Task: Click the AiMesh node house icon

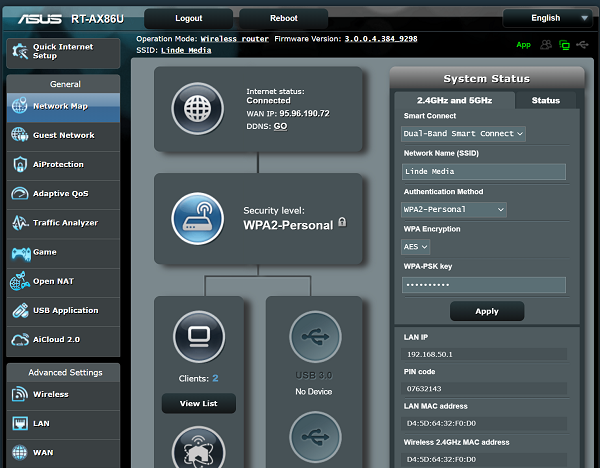Action: pos(199,448)
